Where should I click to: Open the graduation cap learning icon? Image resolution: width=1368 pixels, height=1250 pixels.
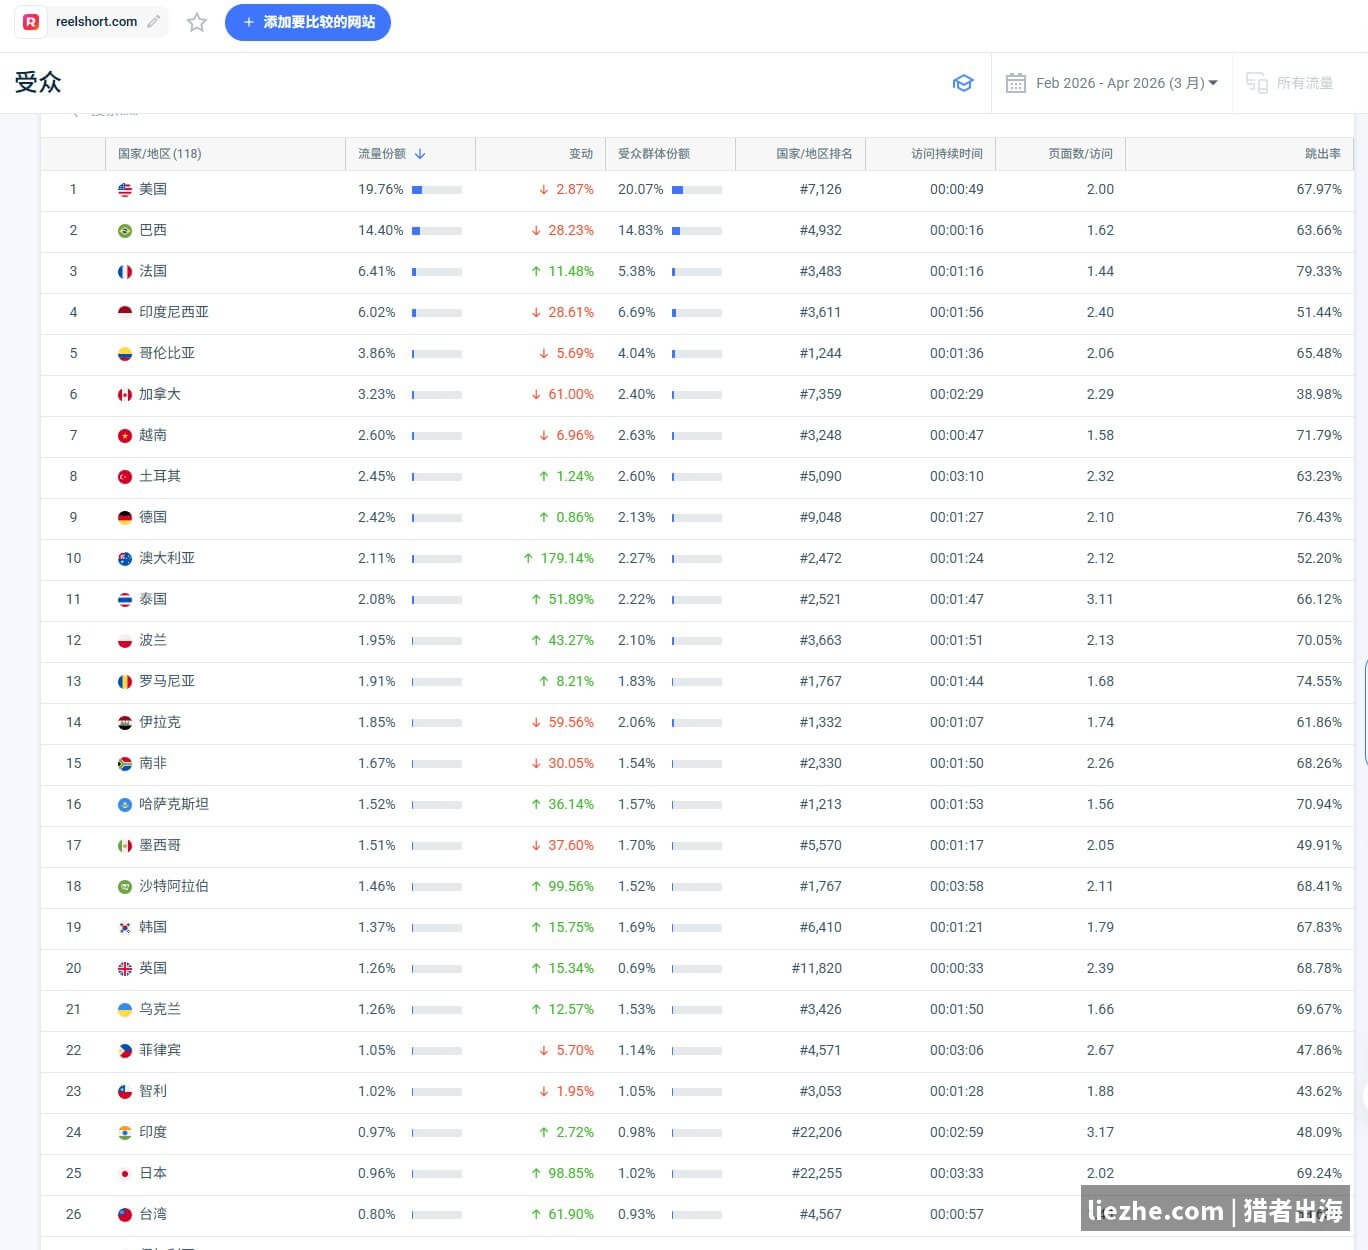pyautogui.click(x=962, y=83)
